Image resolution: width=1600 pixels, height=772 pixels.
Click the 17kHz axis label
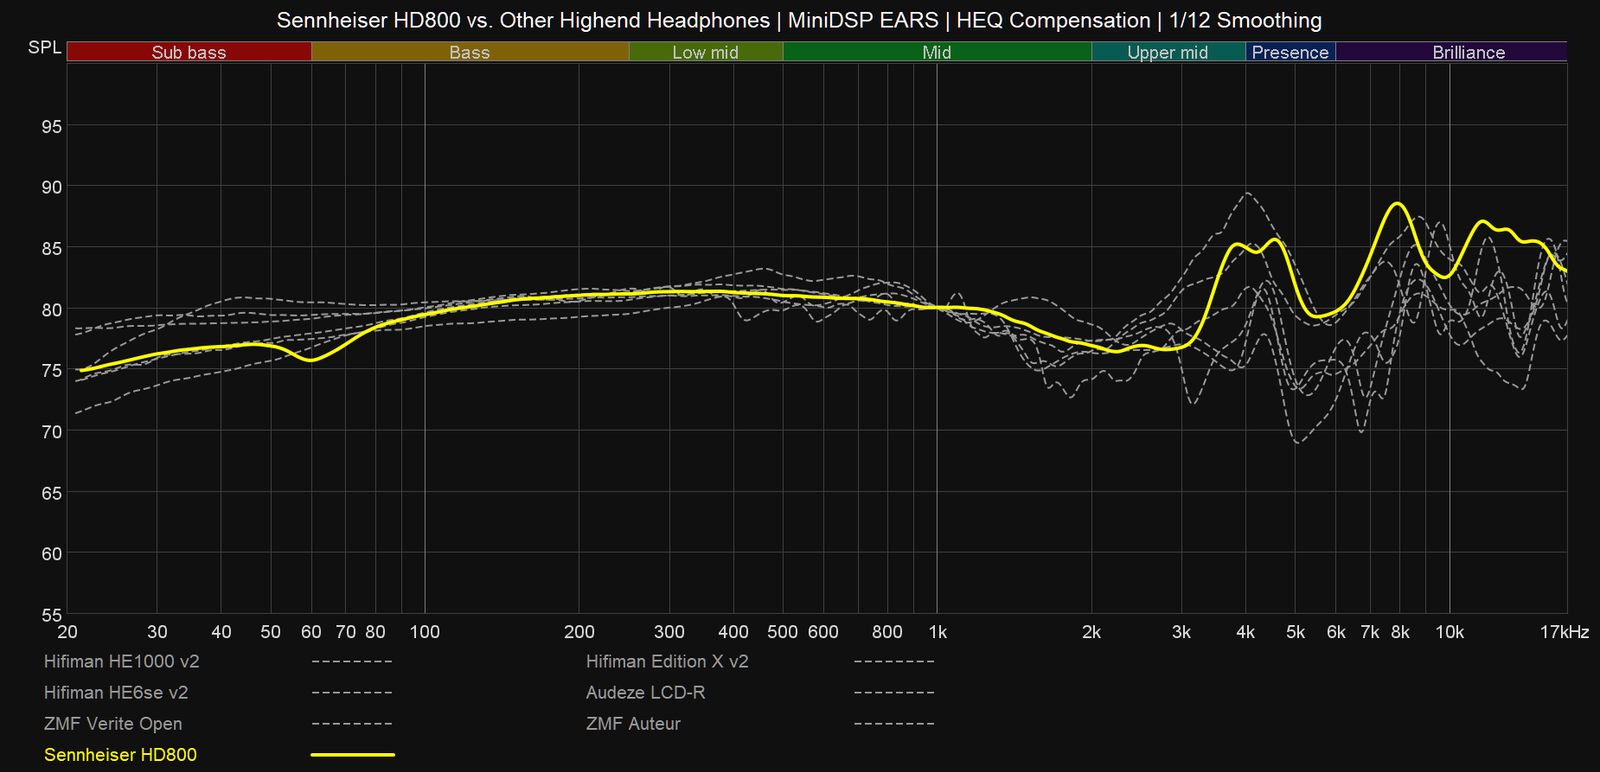[1564, 632]
